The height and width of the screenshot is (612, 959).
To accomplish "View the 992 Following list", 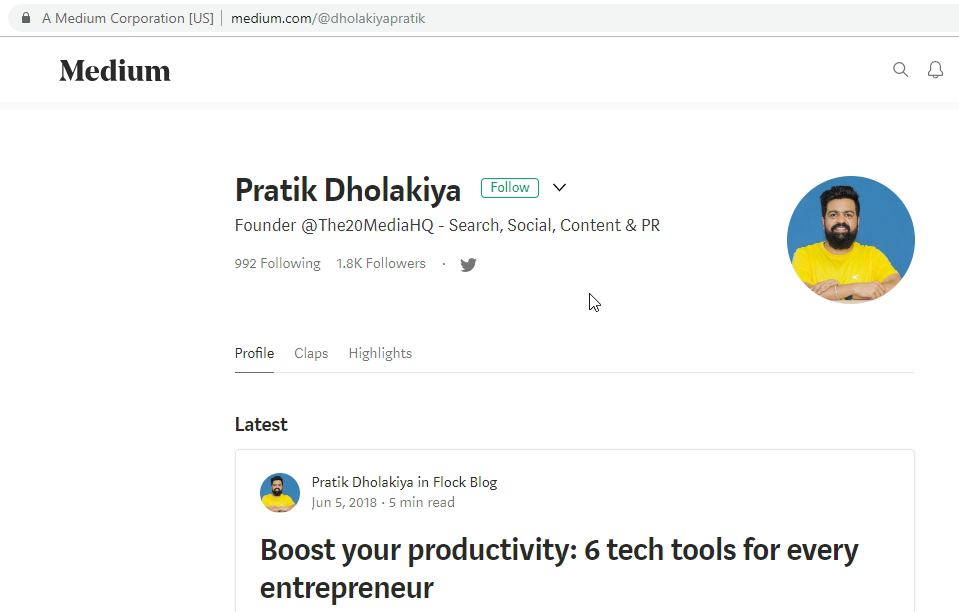I will 277,264.
